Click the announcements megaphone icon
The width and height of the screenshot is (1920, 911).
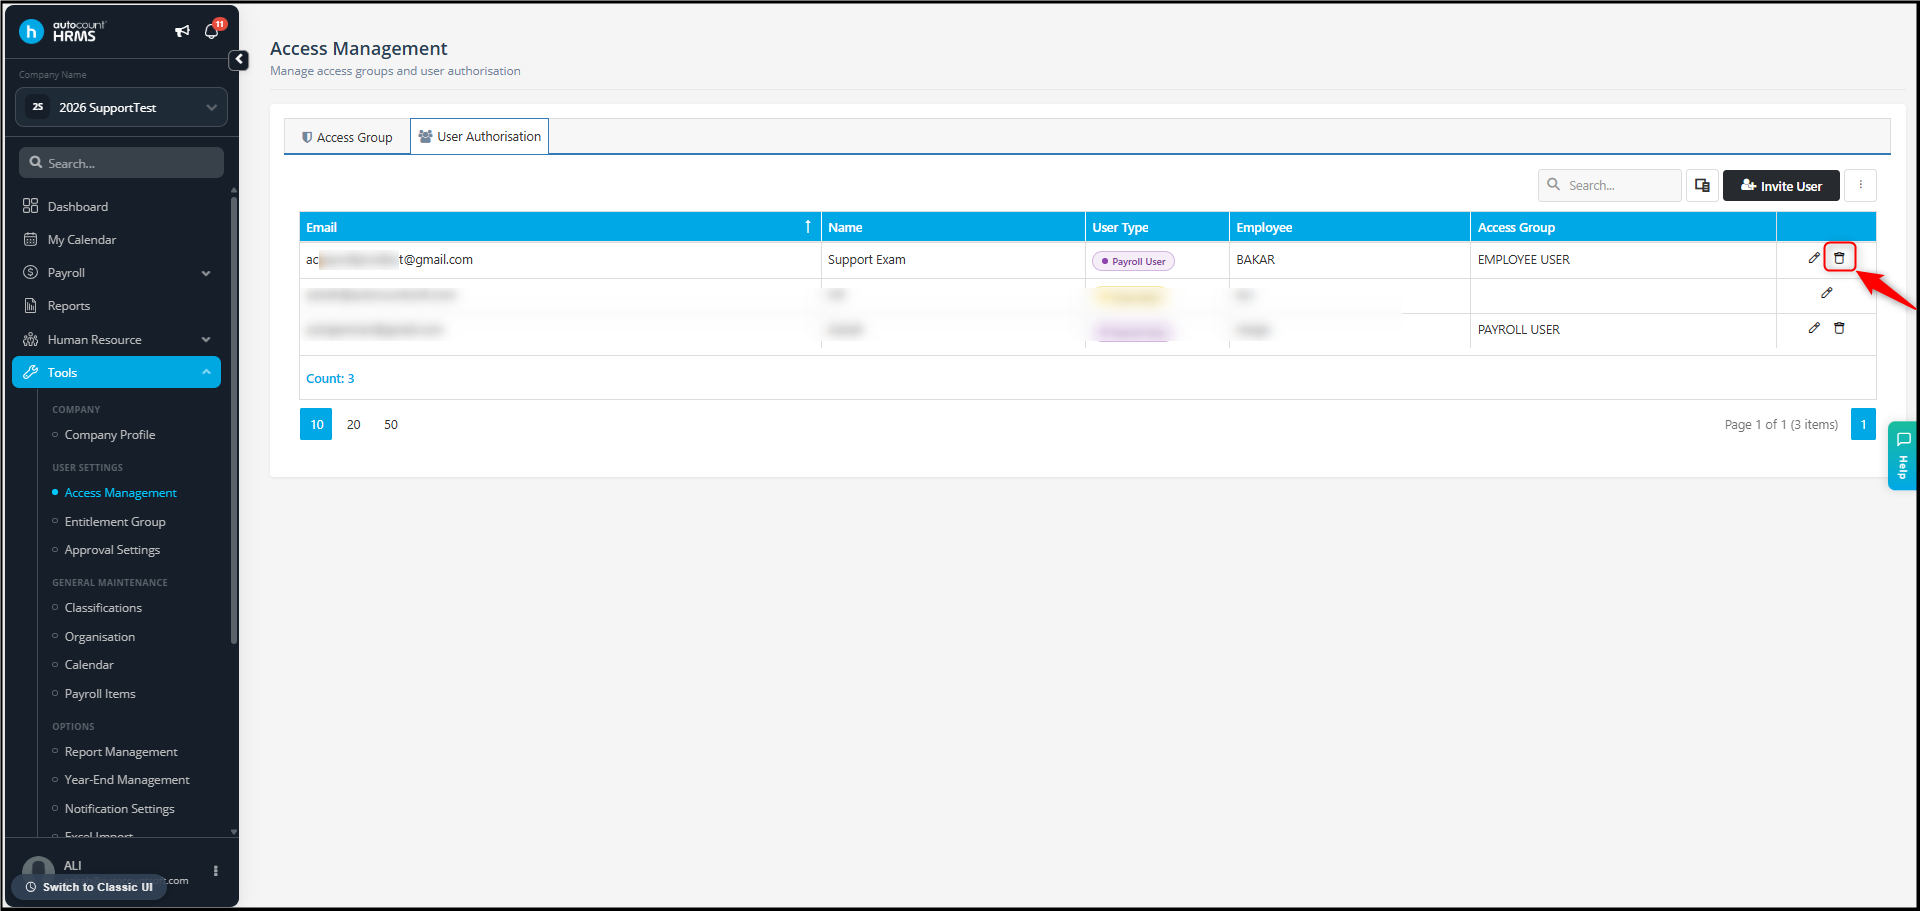[182, 31]
